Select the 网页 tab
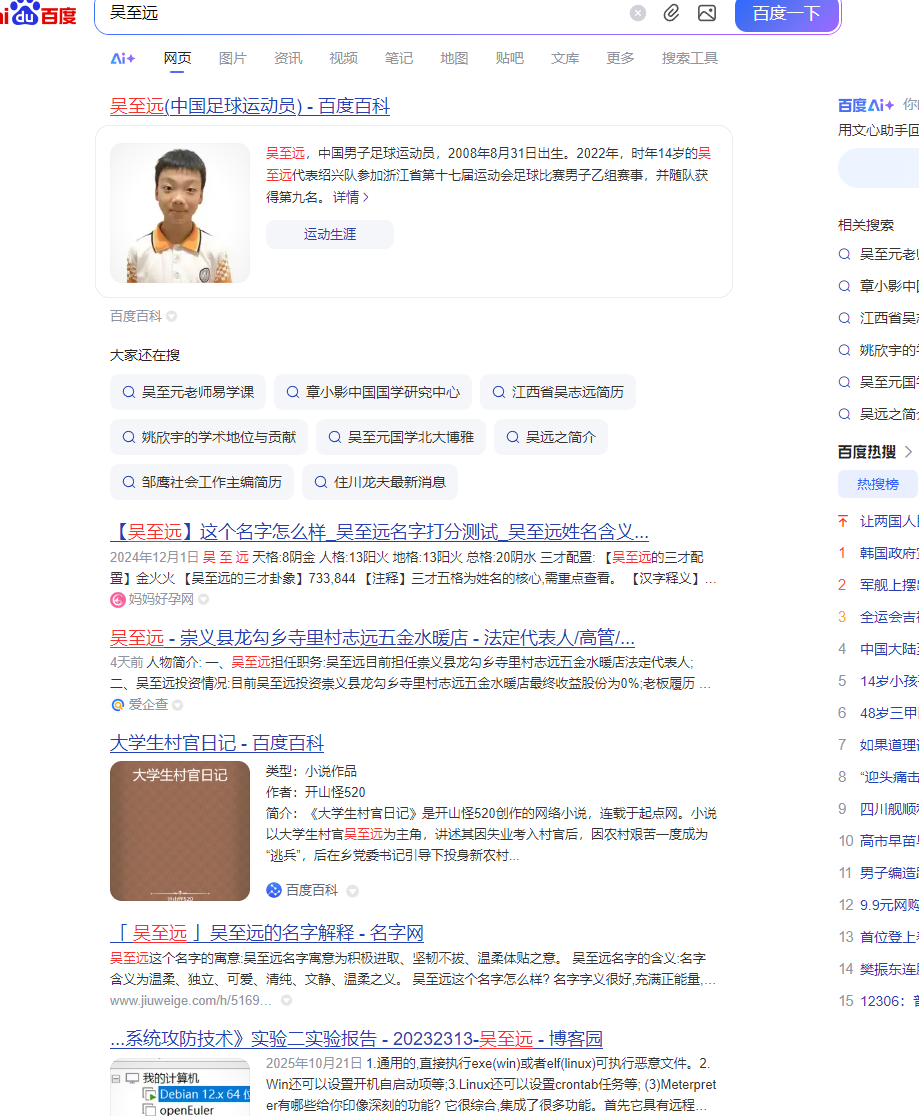This screenshot has width=919, height=1116. pyautogui.click(x=177, y=58)
